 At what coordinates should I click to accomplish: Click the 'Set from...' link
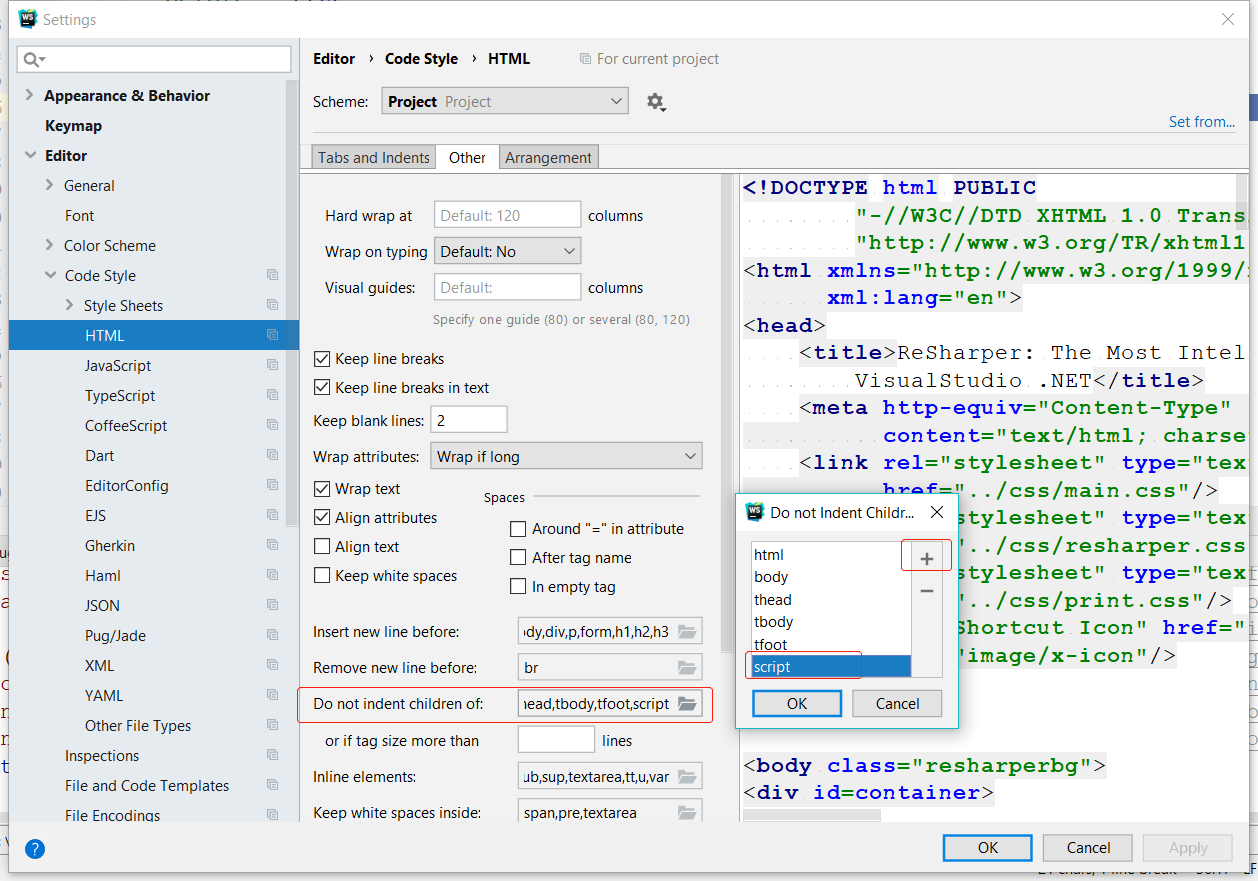click(1201, 121)
